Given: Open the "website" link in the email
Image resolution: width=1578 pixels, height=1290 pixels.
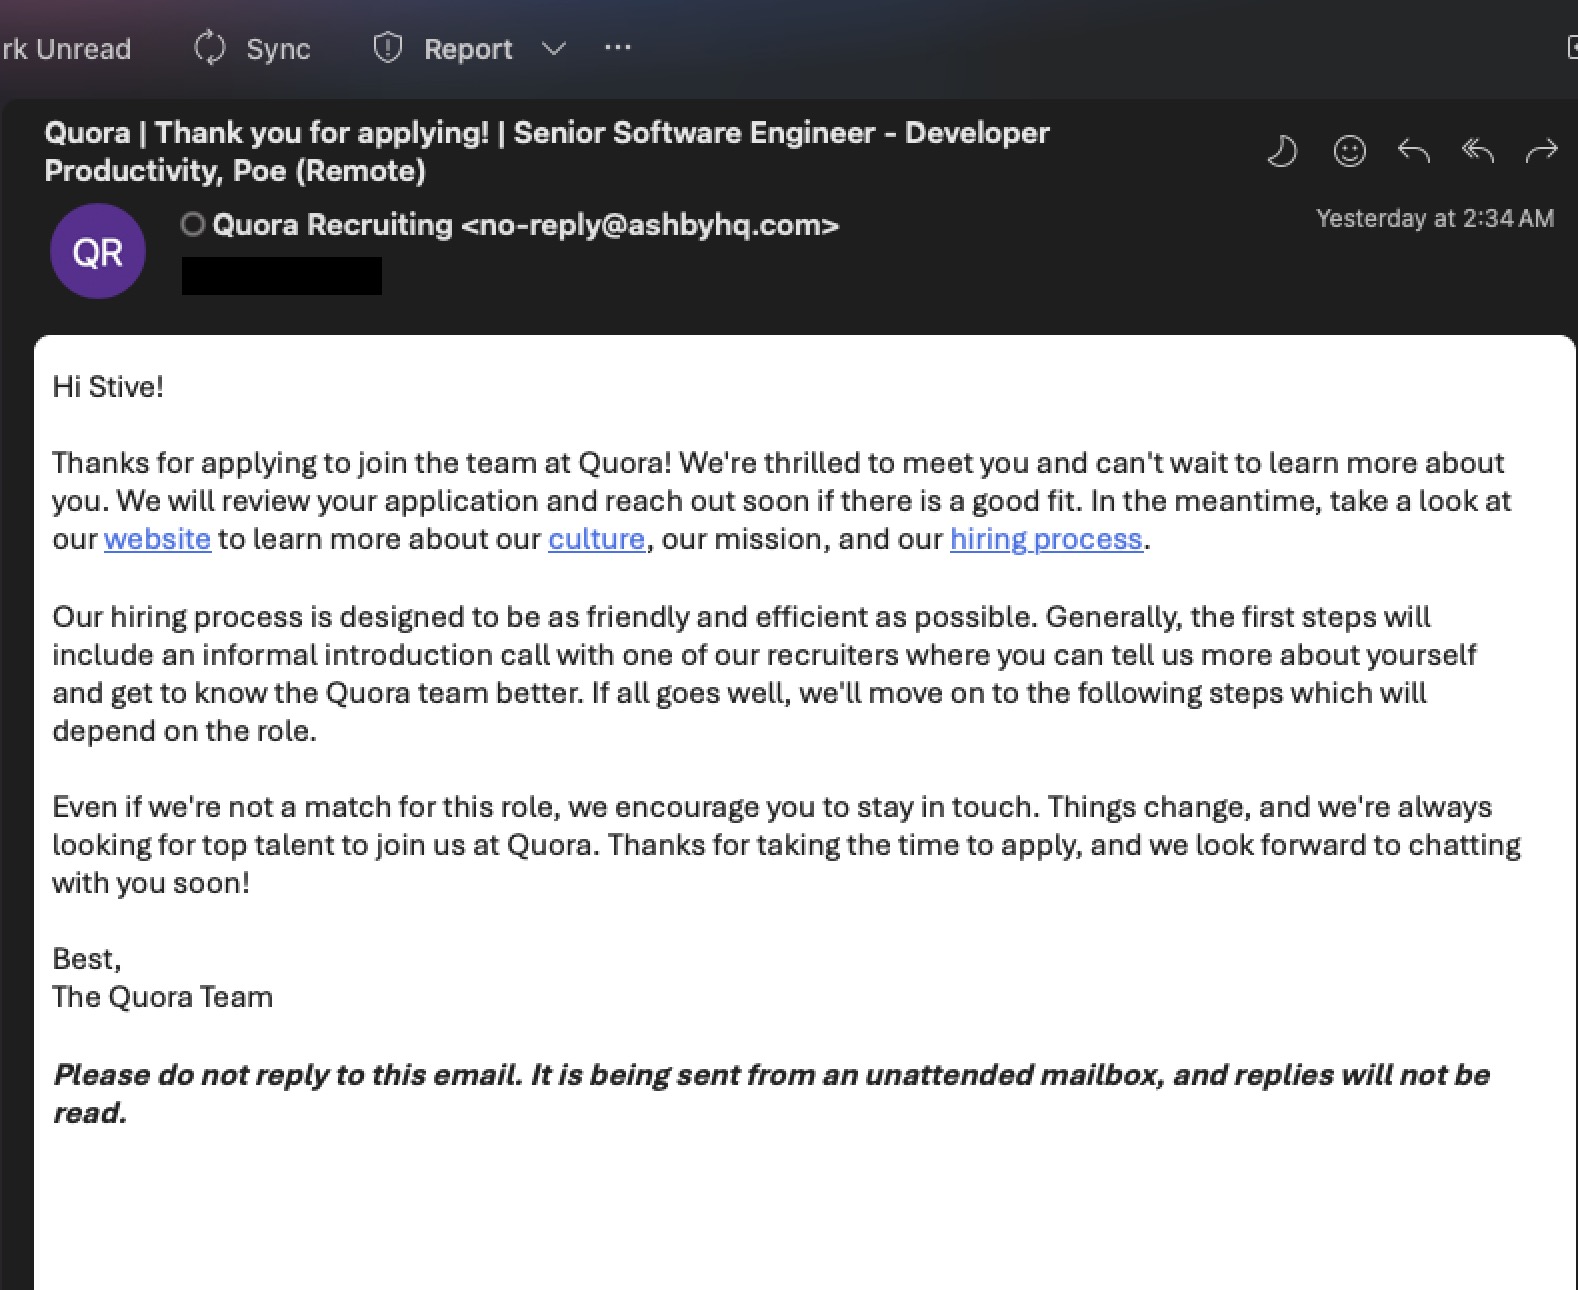Looking at the screenshot, I should coord(157,539).
